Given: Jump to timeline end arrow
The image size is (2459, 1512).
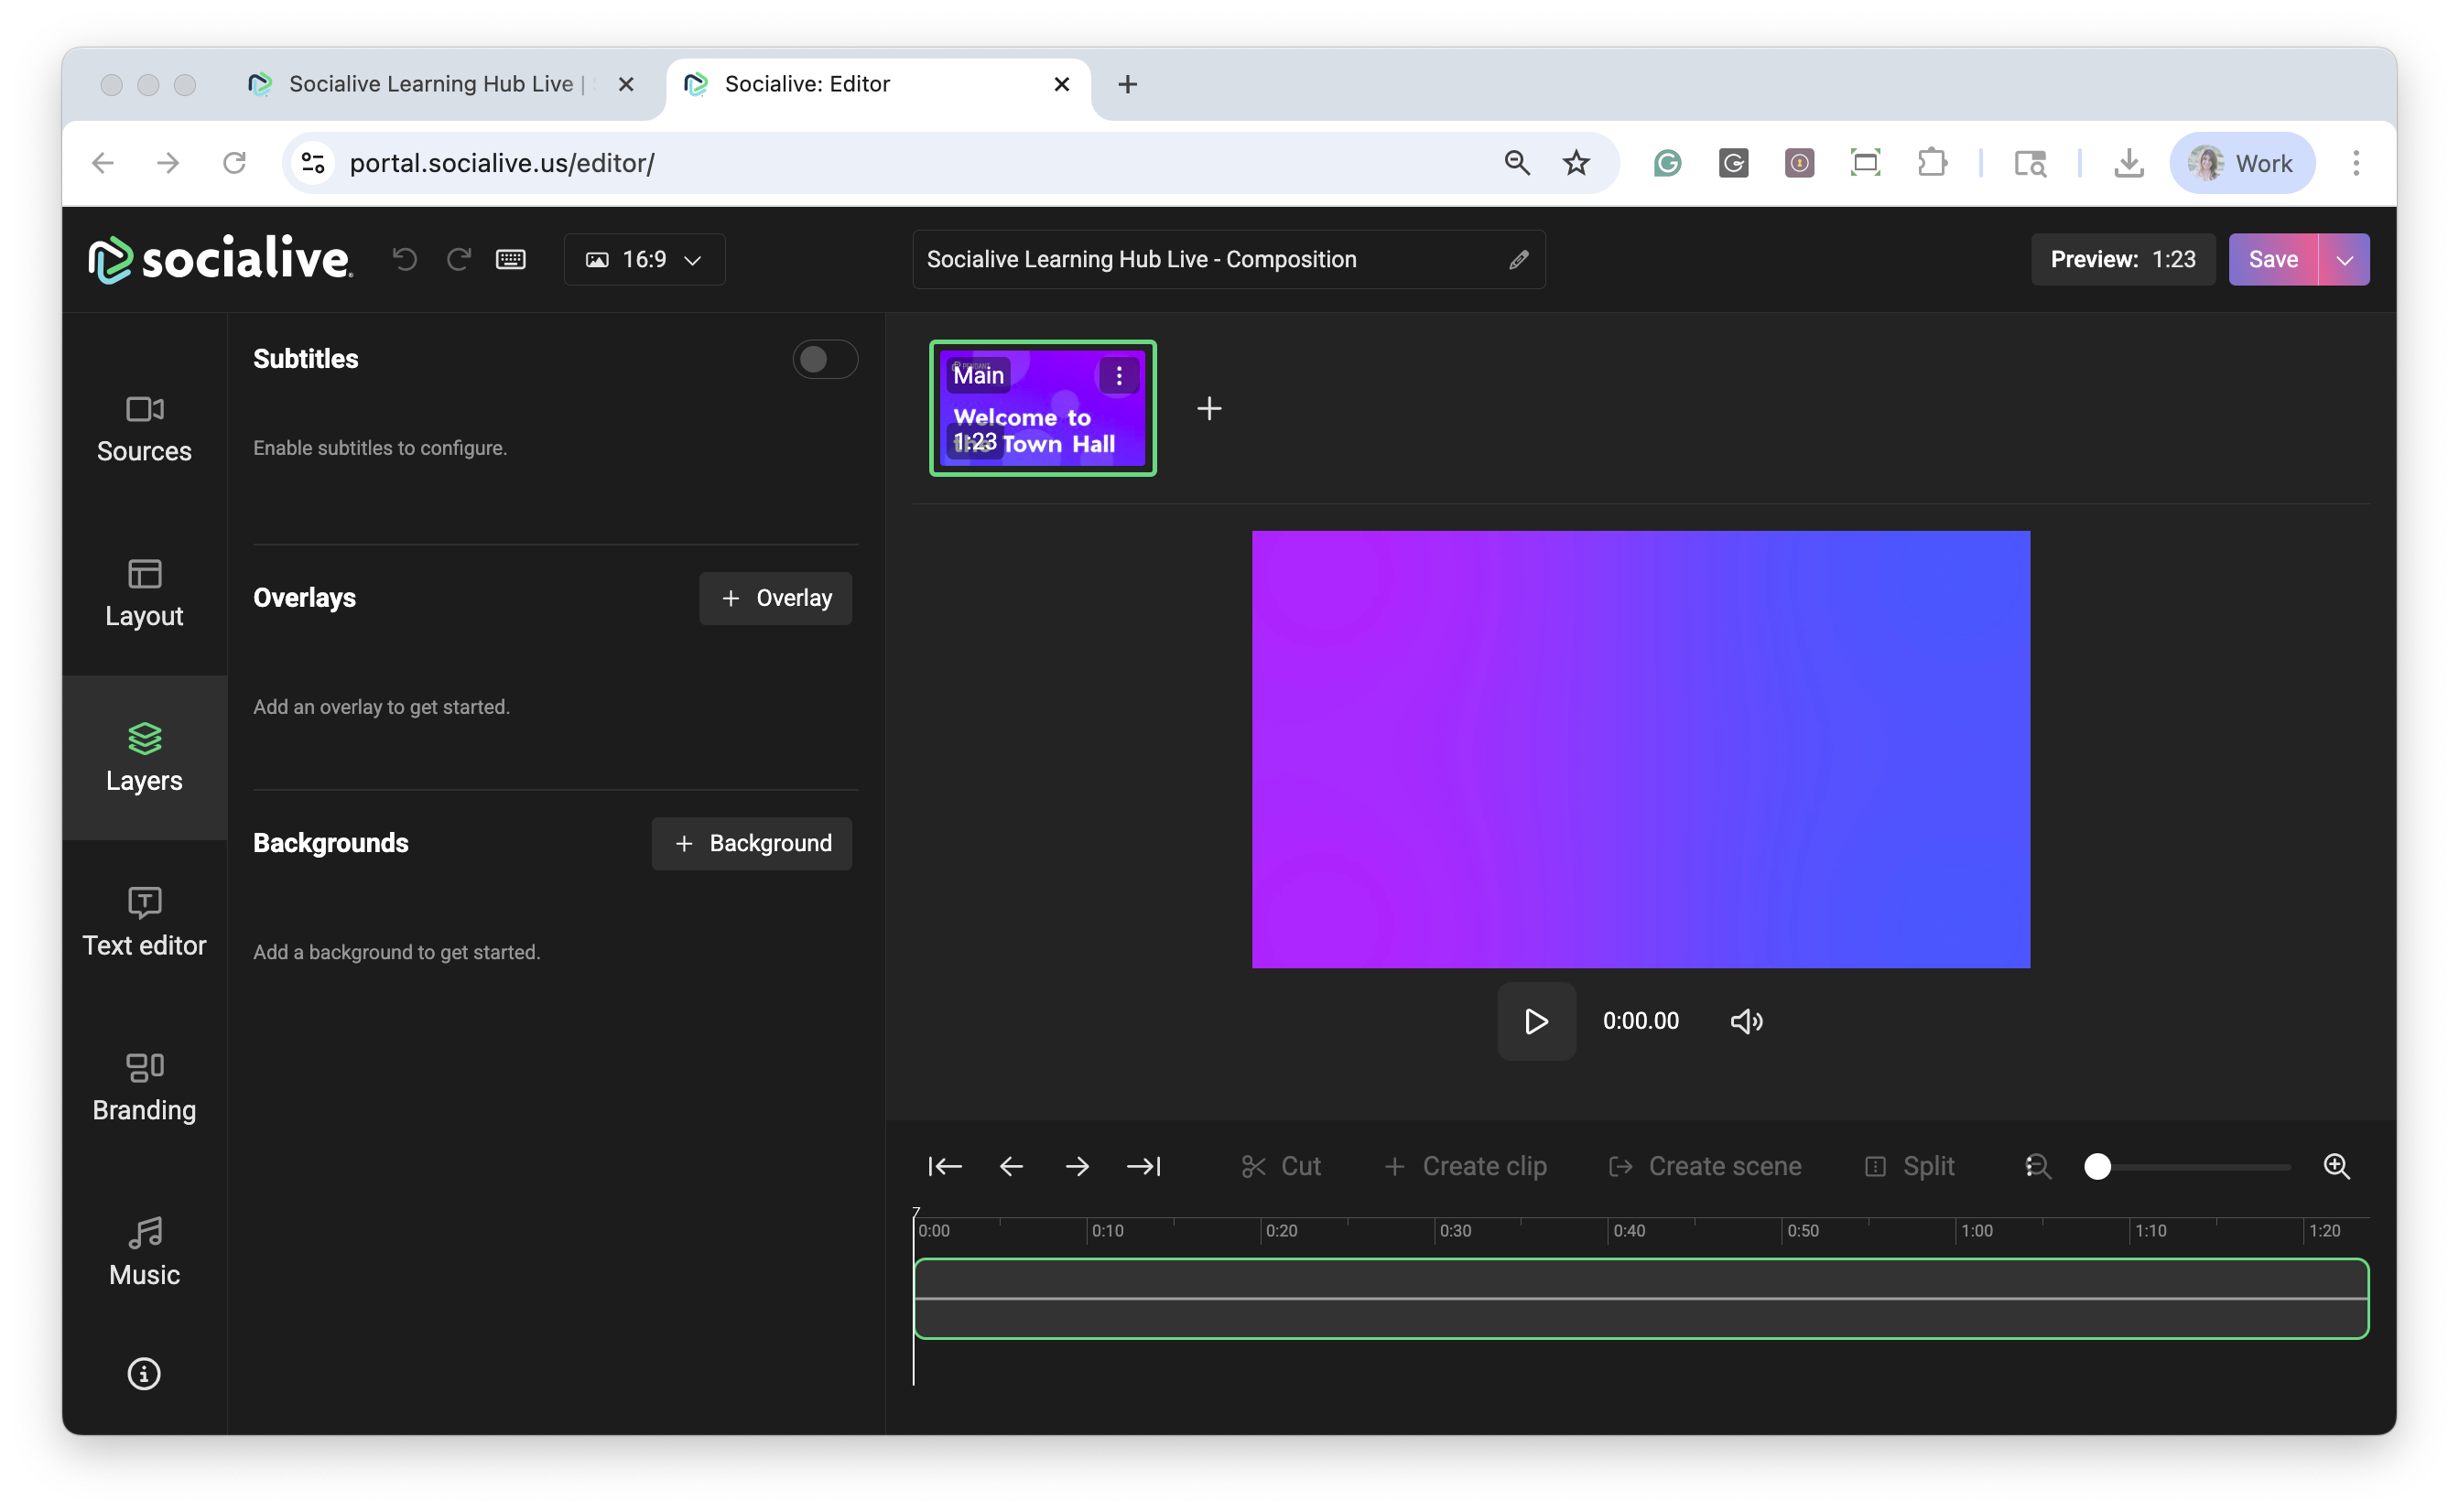Looking at the screenshot, I should click(x=1143, y=1166).
